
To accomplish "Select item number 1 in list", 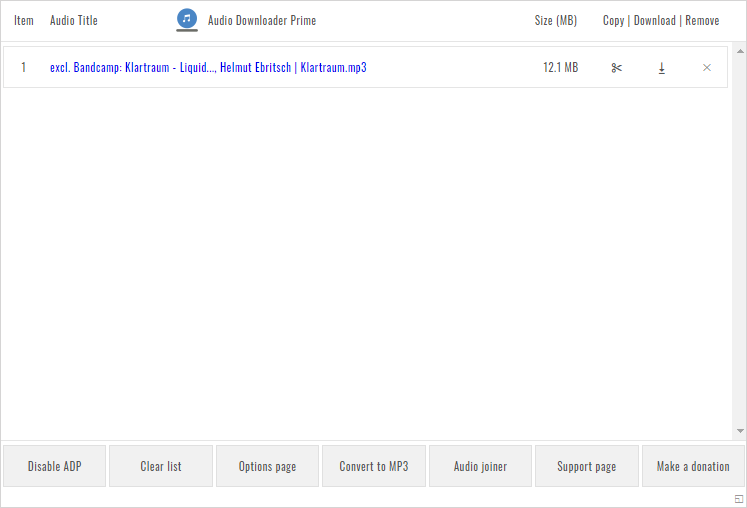I will 23,68.
